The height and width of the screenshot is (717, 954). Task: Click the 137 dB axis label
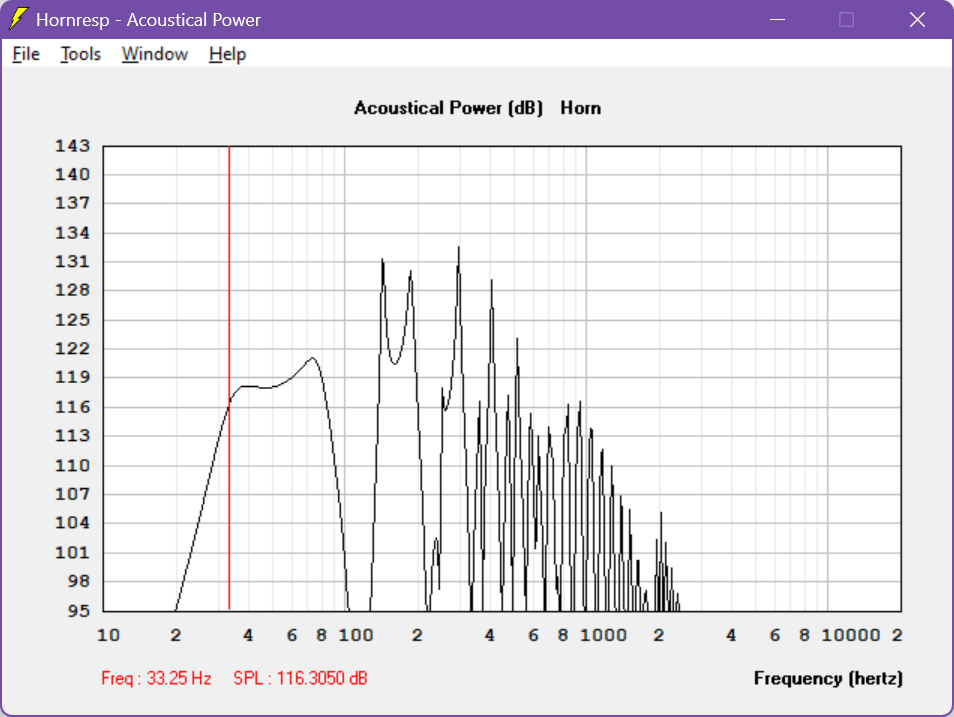pyautogui.click(x=72, y=203)
